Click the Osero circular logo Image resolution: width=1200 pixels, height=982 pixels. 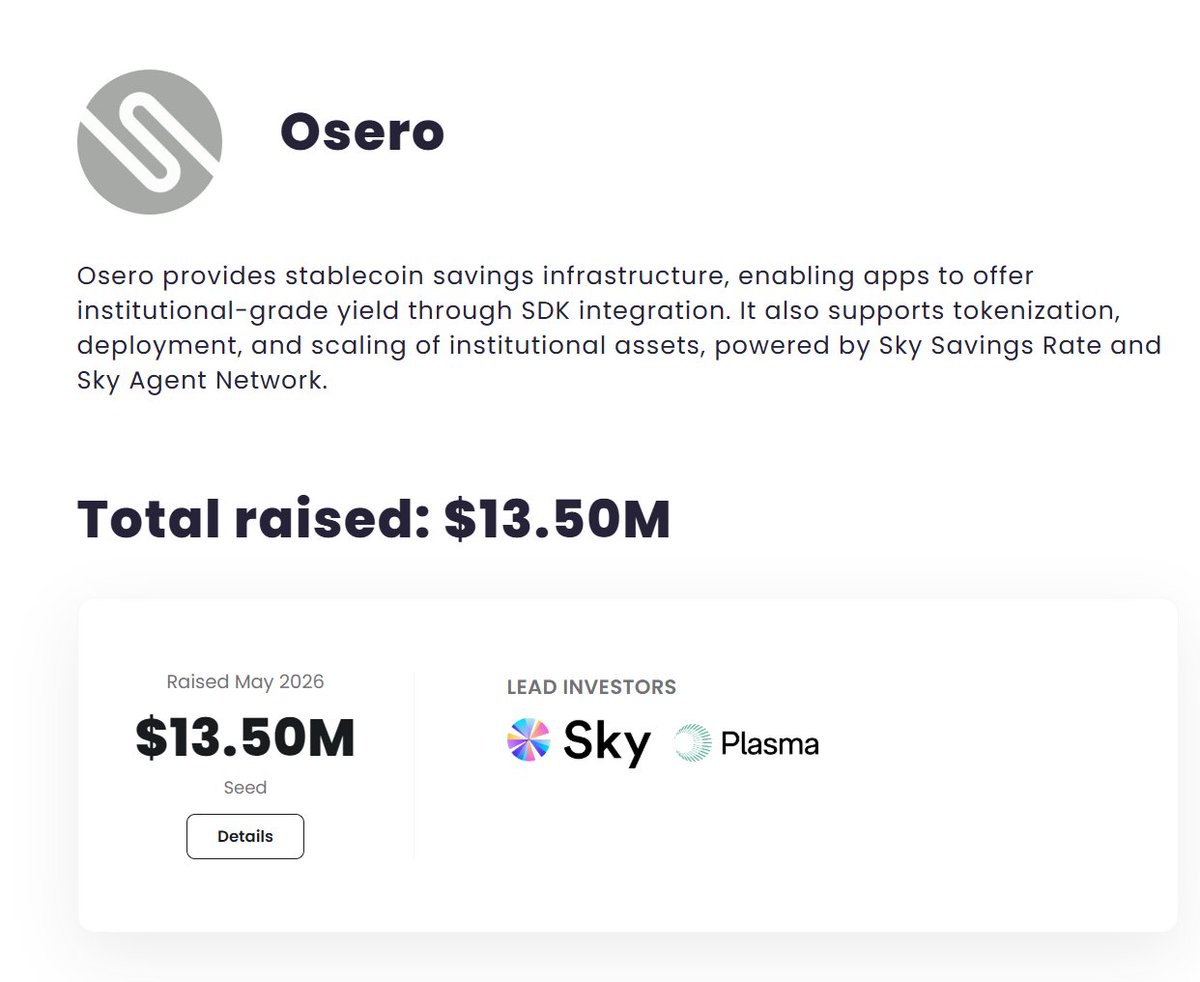pyautogui.click(x=149, y=142)
